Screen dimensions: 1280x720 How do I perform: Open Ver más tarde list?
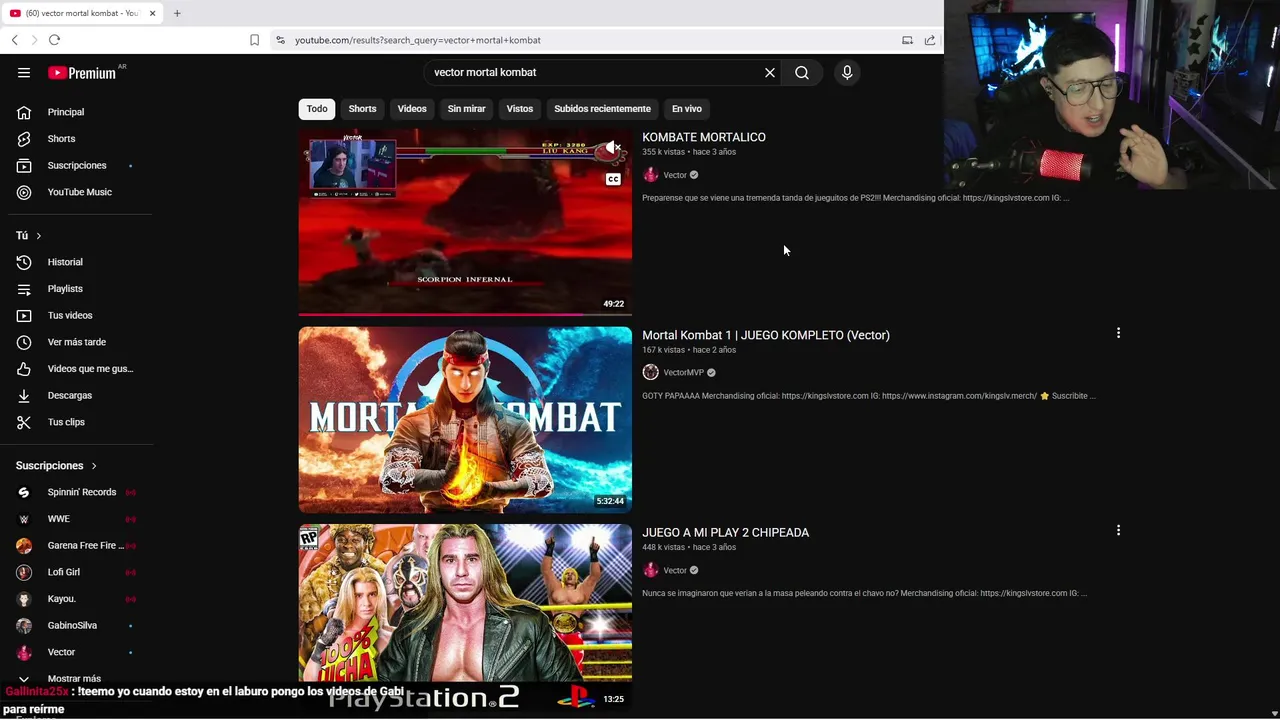point(76,342)
